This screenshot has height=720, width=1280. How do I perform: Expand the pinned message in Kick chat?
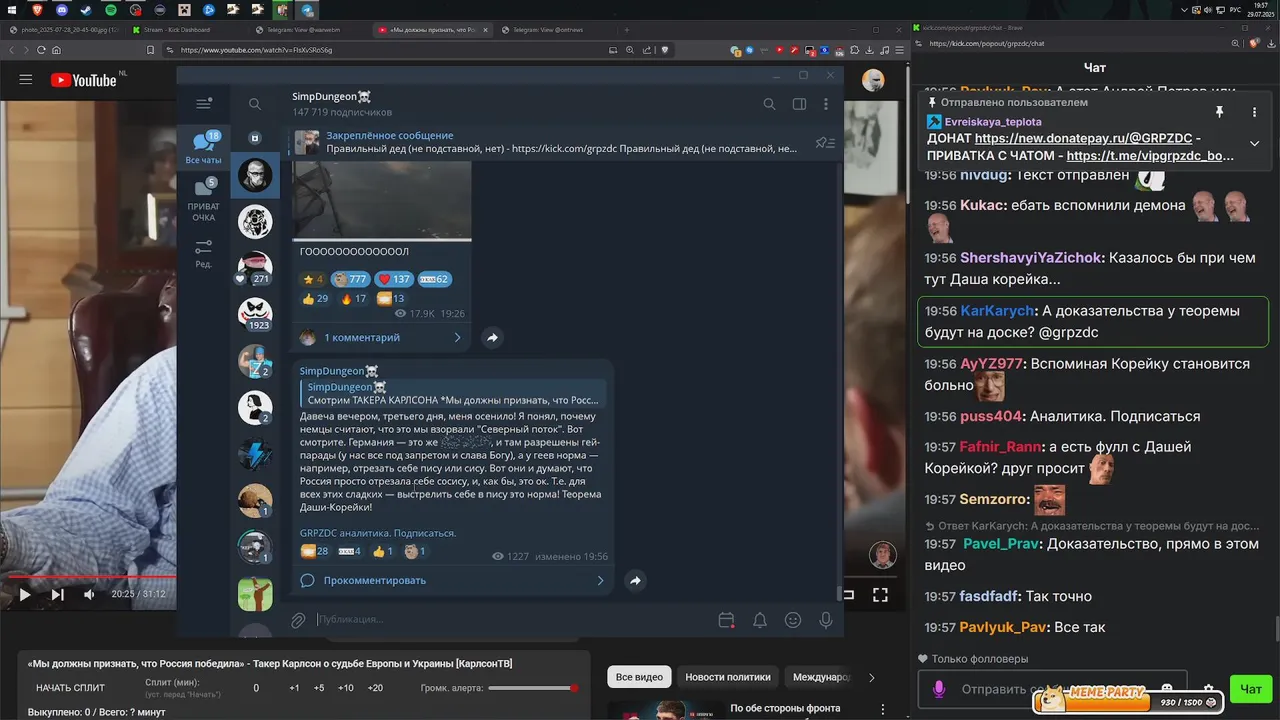coord(1254,143)
